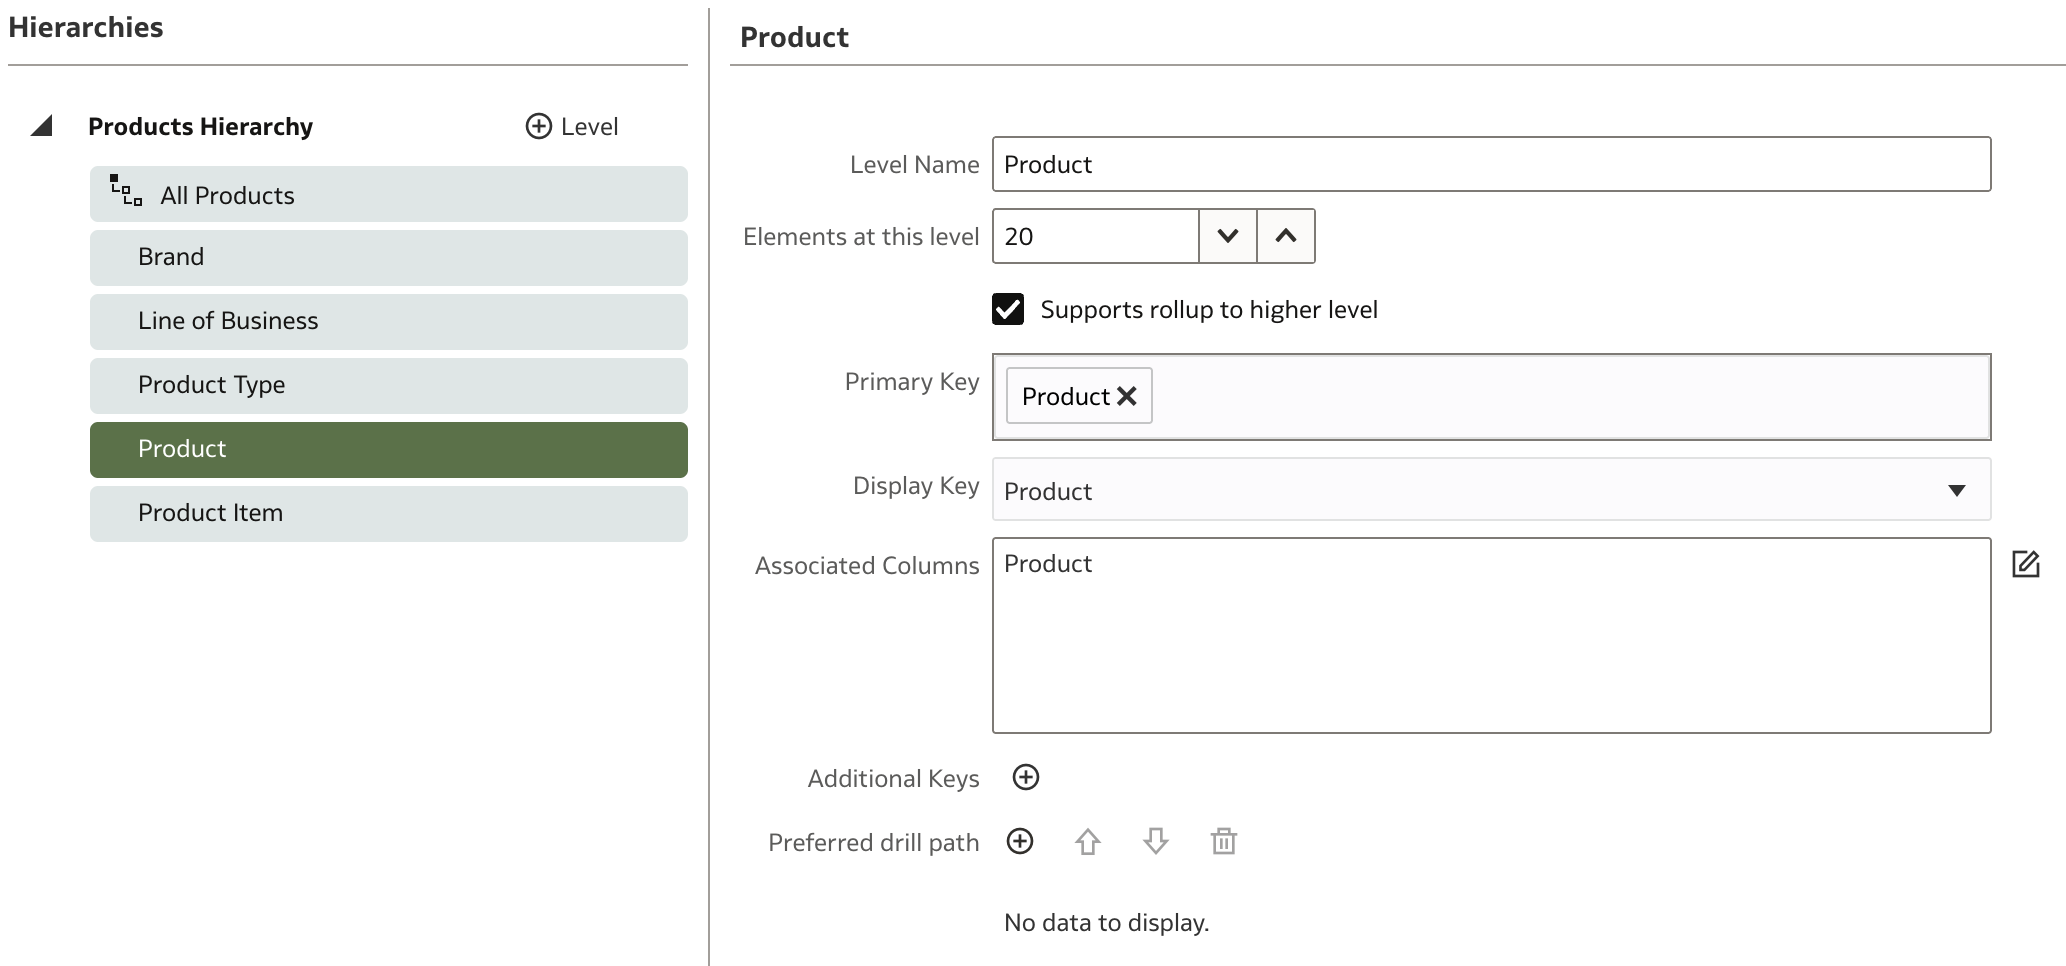Move drill path up arrow

pyautogui.click(x=1088, y=842)
